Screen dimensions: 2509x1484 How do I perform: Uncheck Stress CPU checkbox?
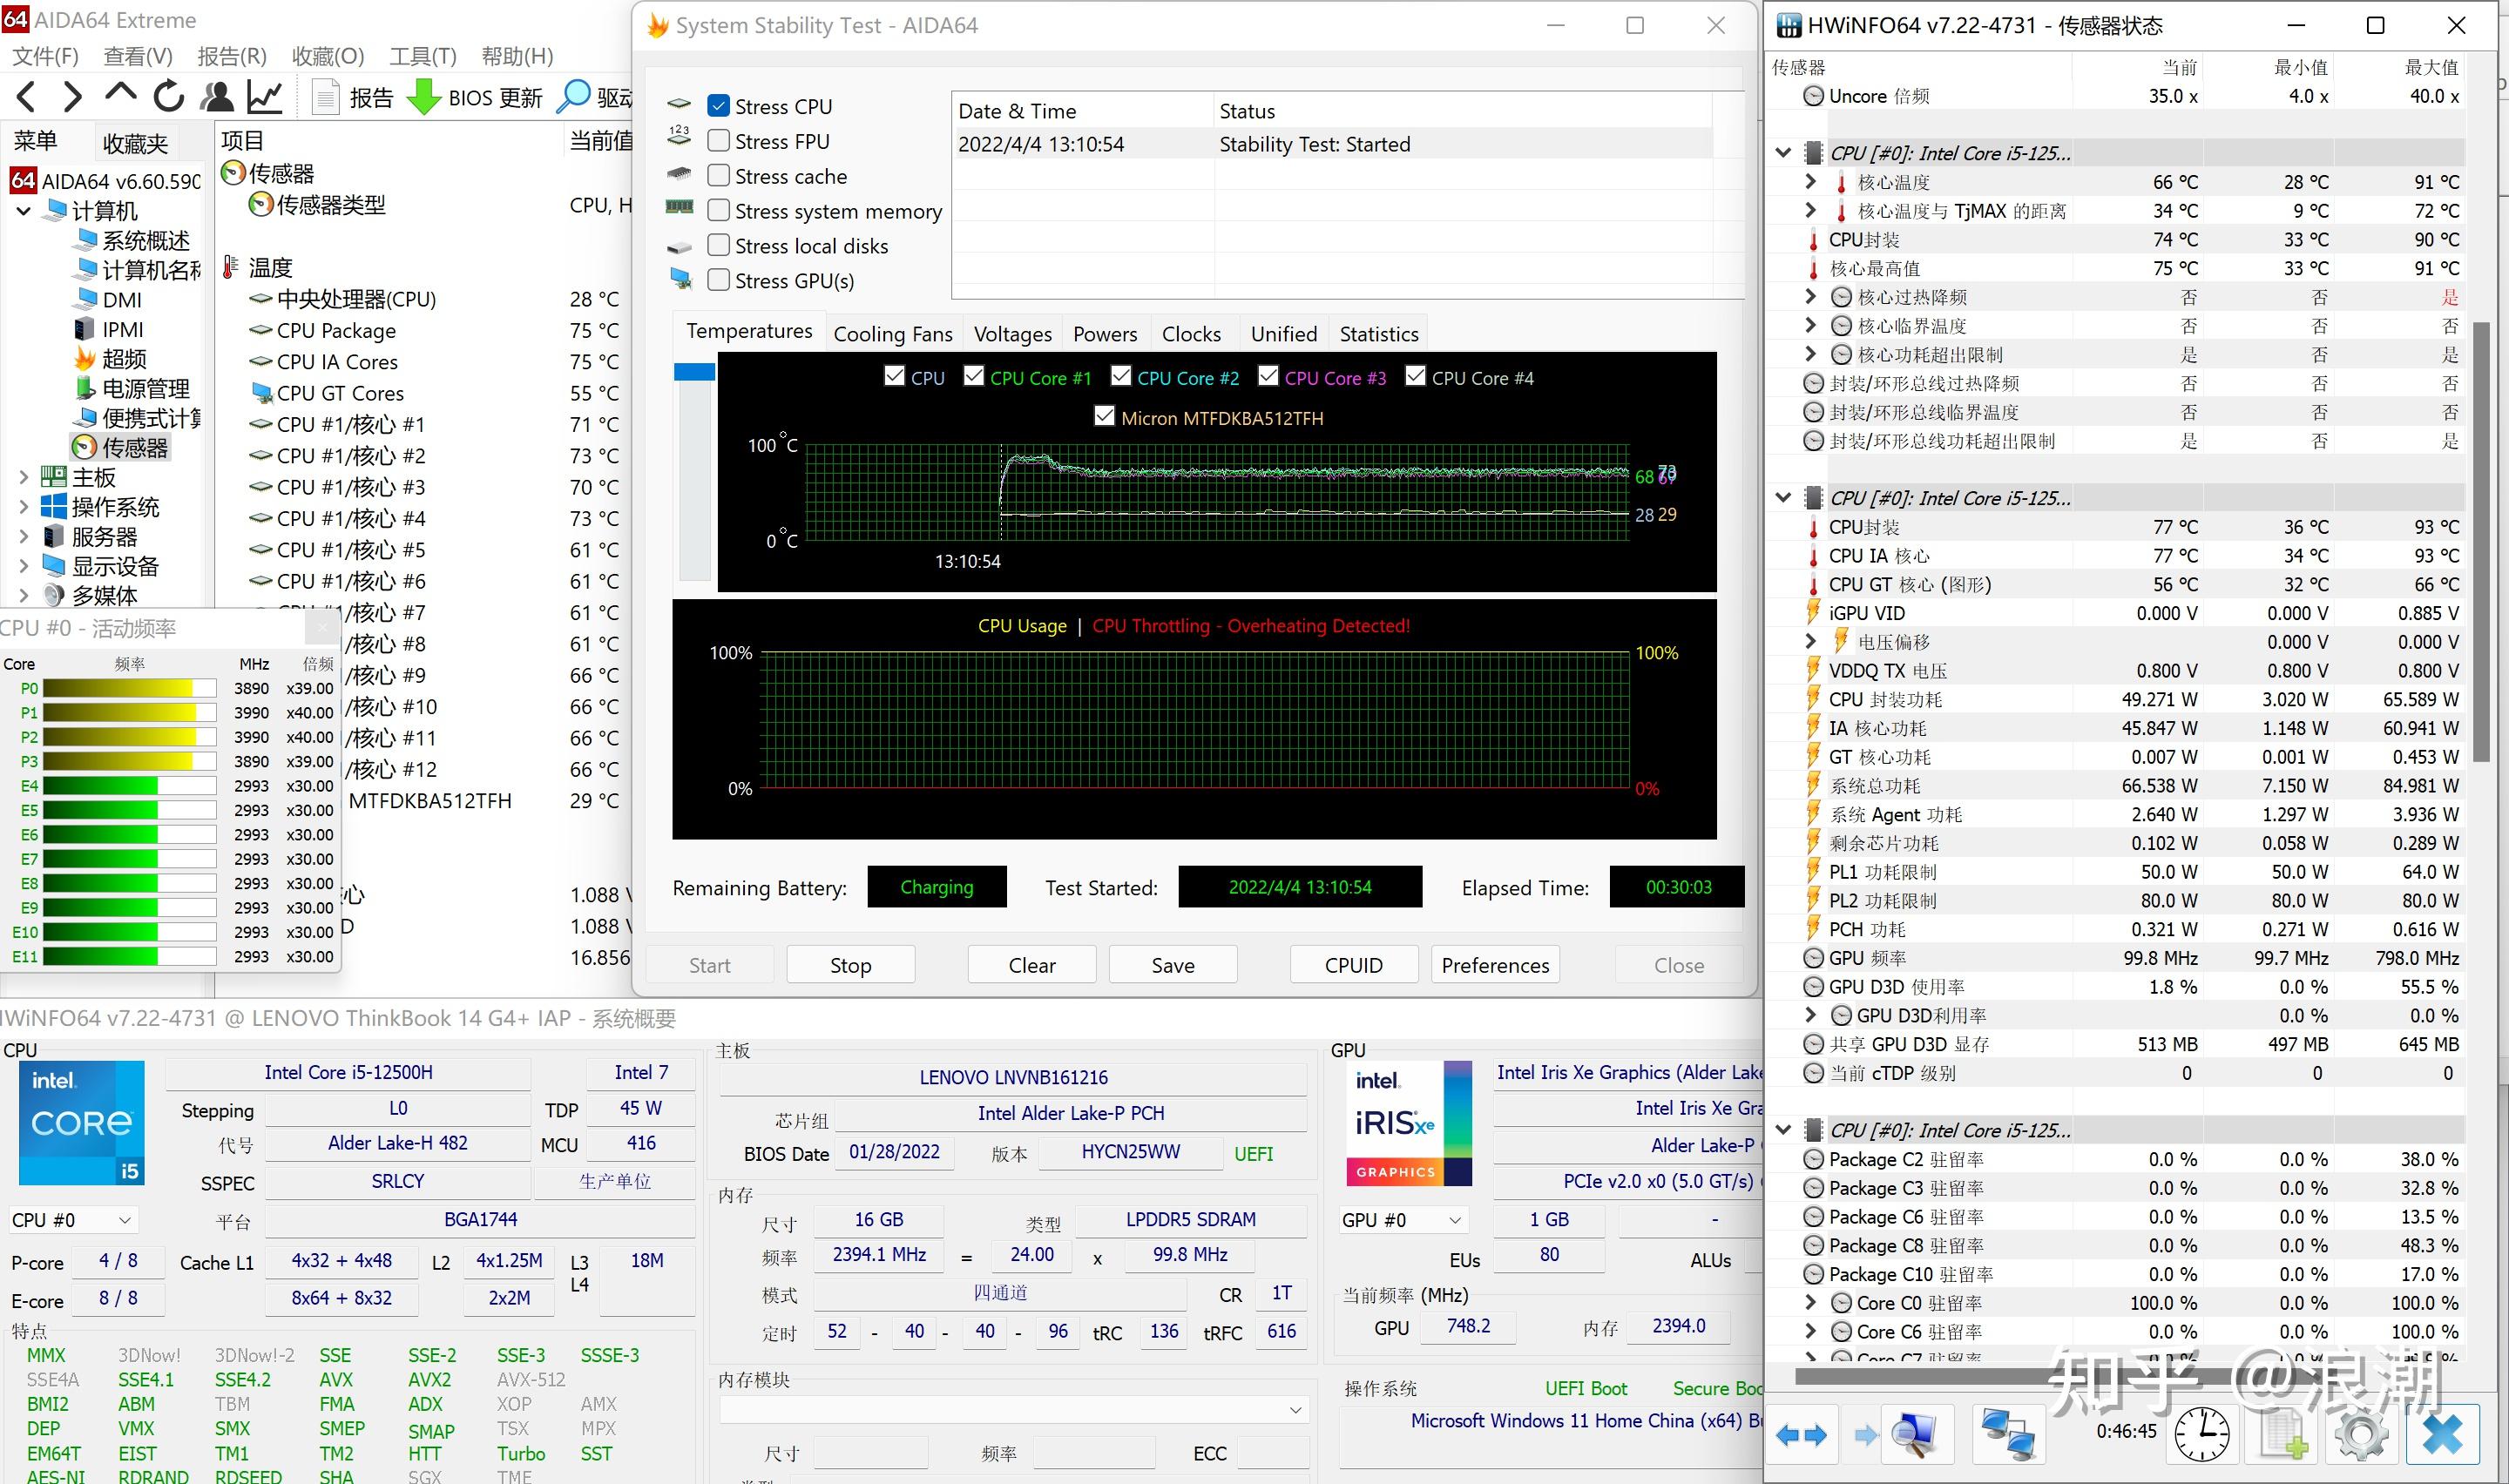(718, 106)
